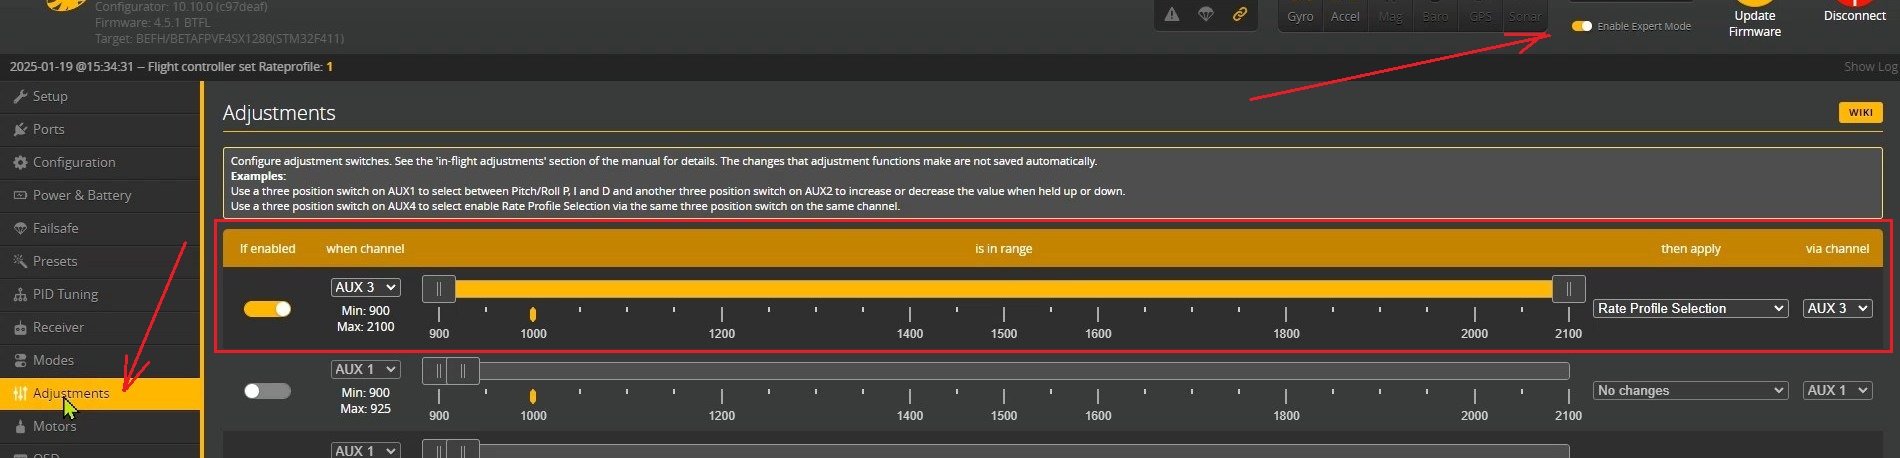Click the warning triangle status icon

[1172, 14]
